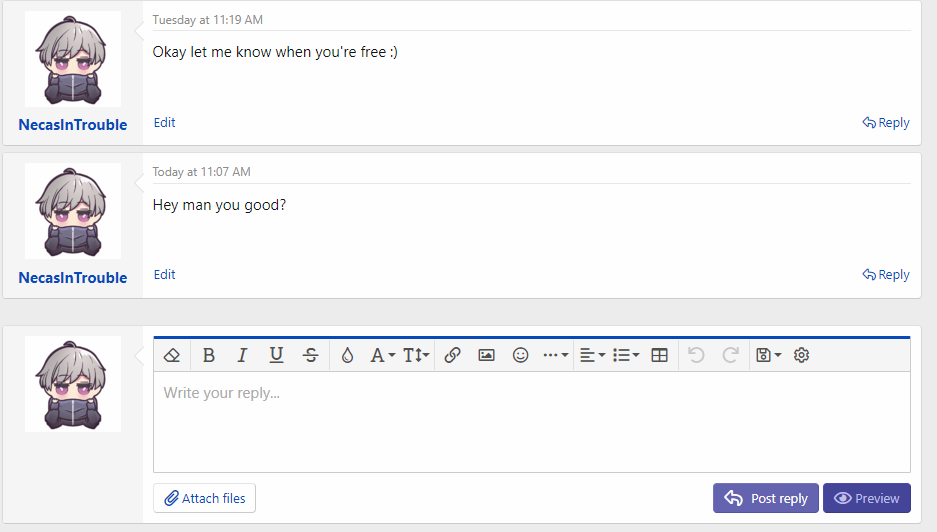Viewport: 937px width, 532px height.
Task: Click Edit on the "Hey man you good?" post
Action: tap(165, 274)
